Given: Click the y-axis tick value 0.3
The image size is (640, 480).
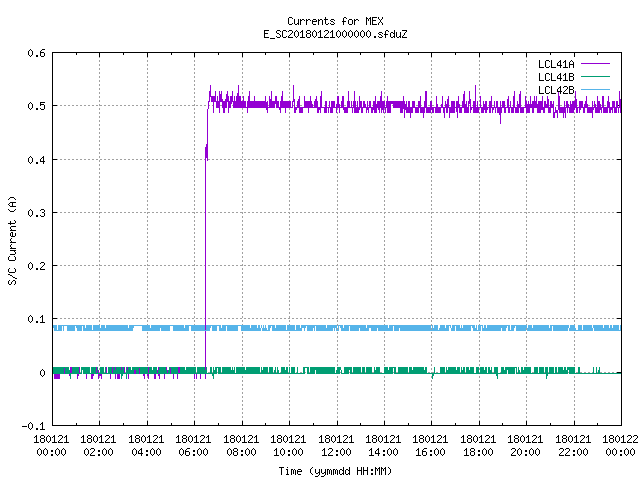Looking at the screenshot, I should coord(36,213).
